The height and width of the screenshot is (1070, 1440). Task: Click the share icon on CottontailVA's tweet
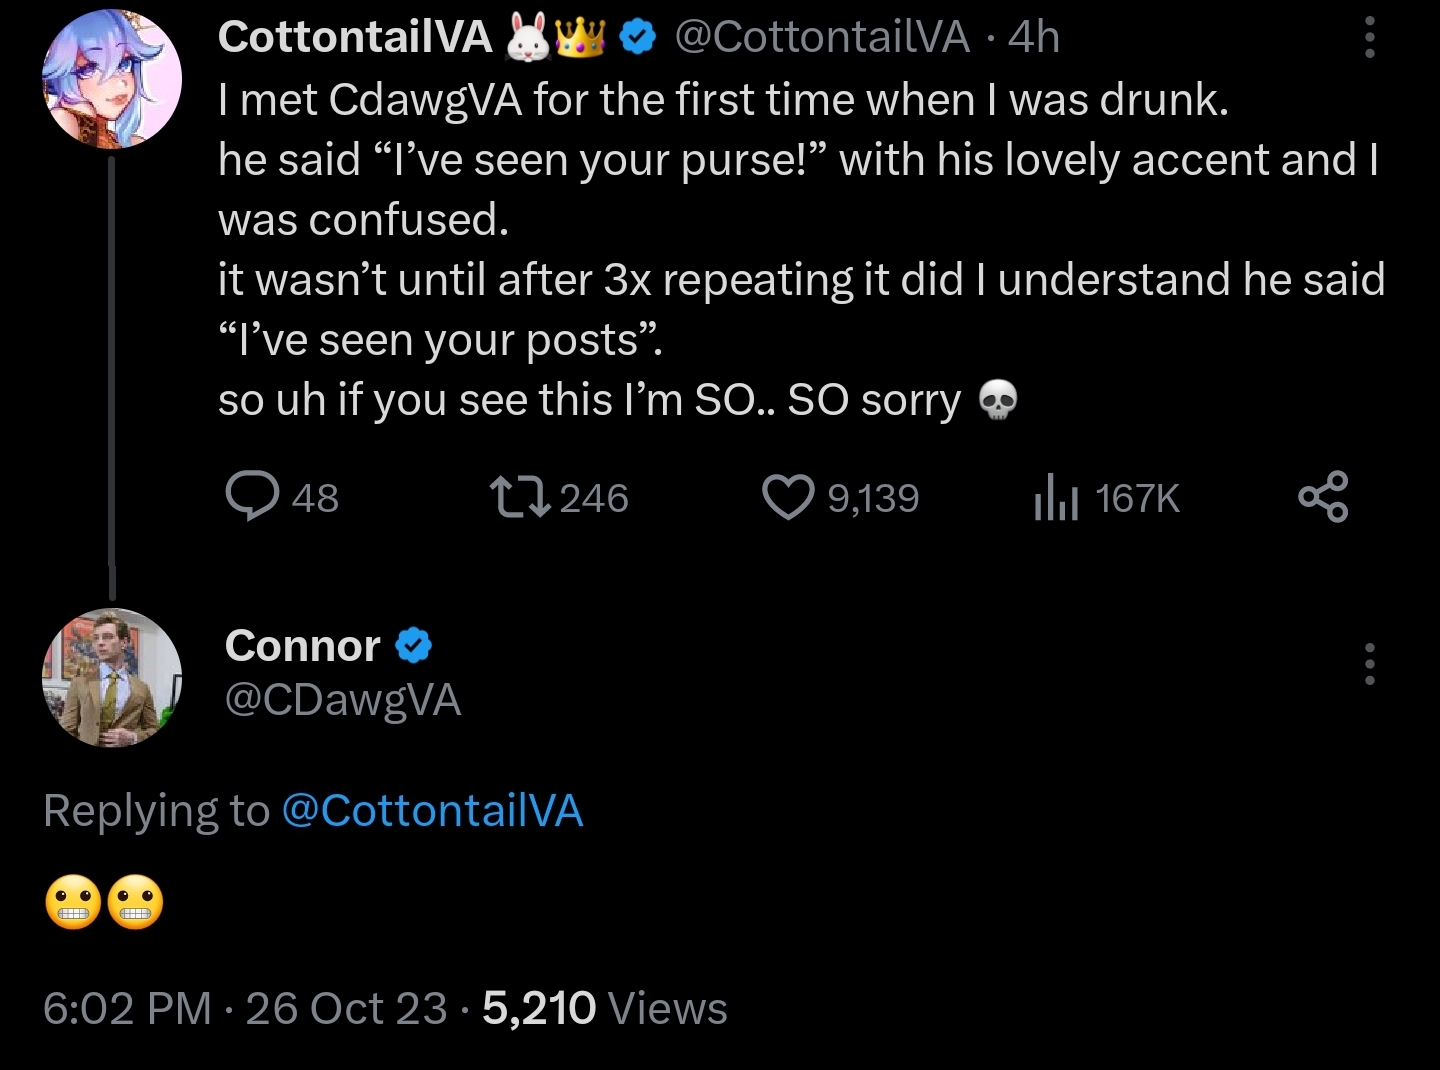[1322, 497]
